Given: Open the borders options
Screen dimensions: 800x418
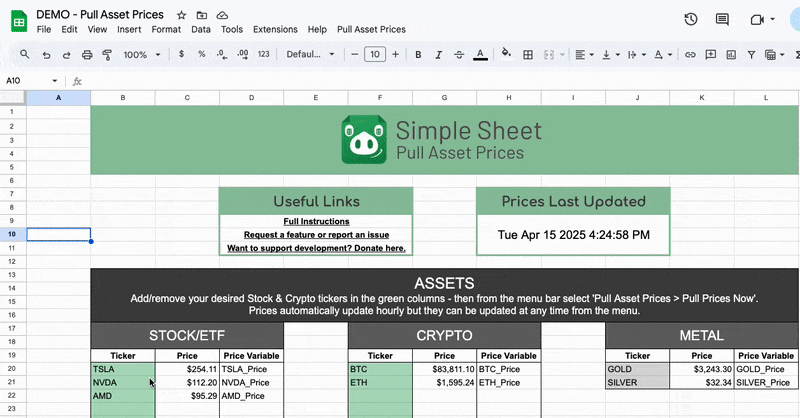Looking at the screenshot, I should click(528, 55).
